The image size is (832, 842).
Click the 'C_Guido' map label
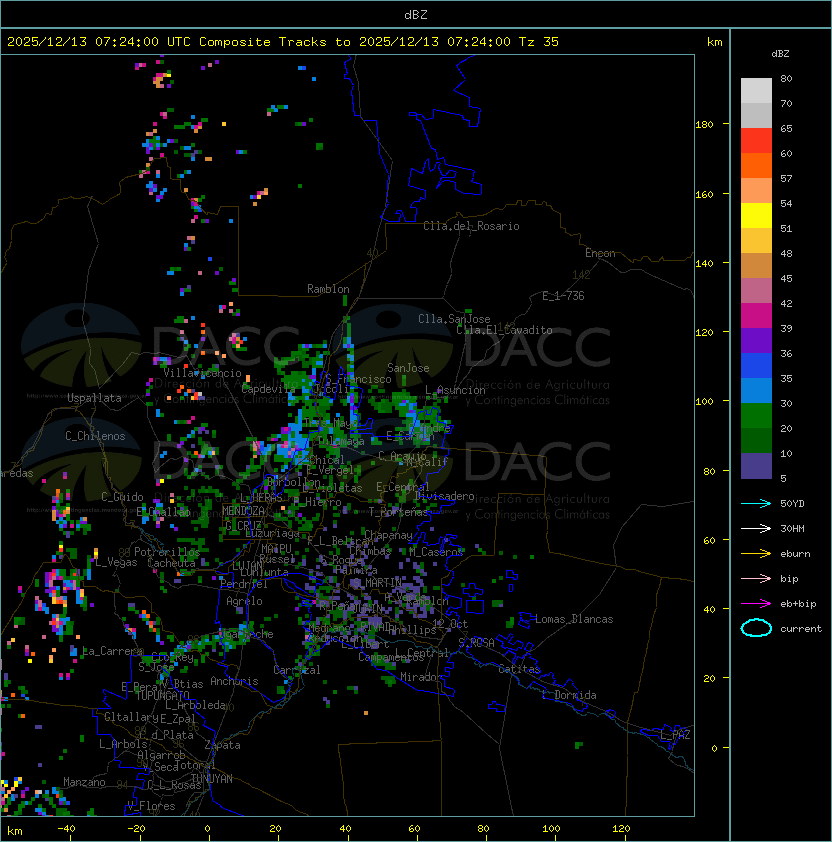click(x=122, y=497)
